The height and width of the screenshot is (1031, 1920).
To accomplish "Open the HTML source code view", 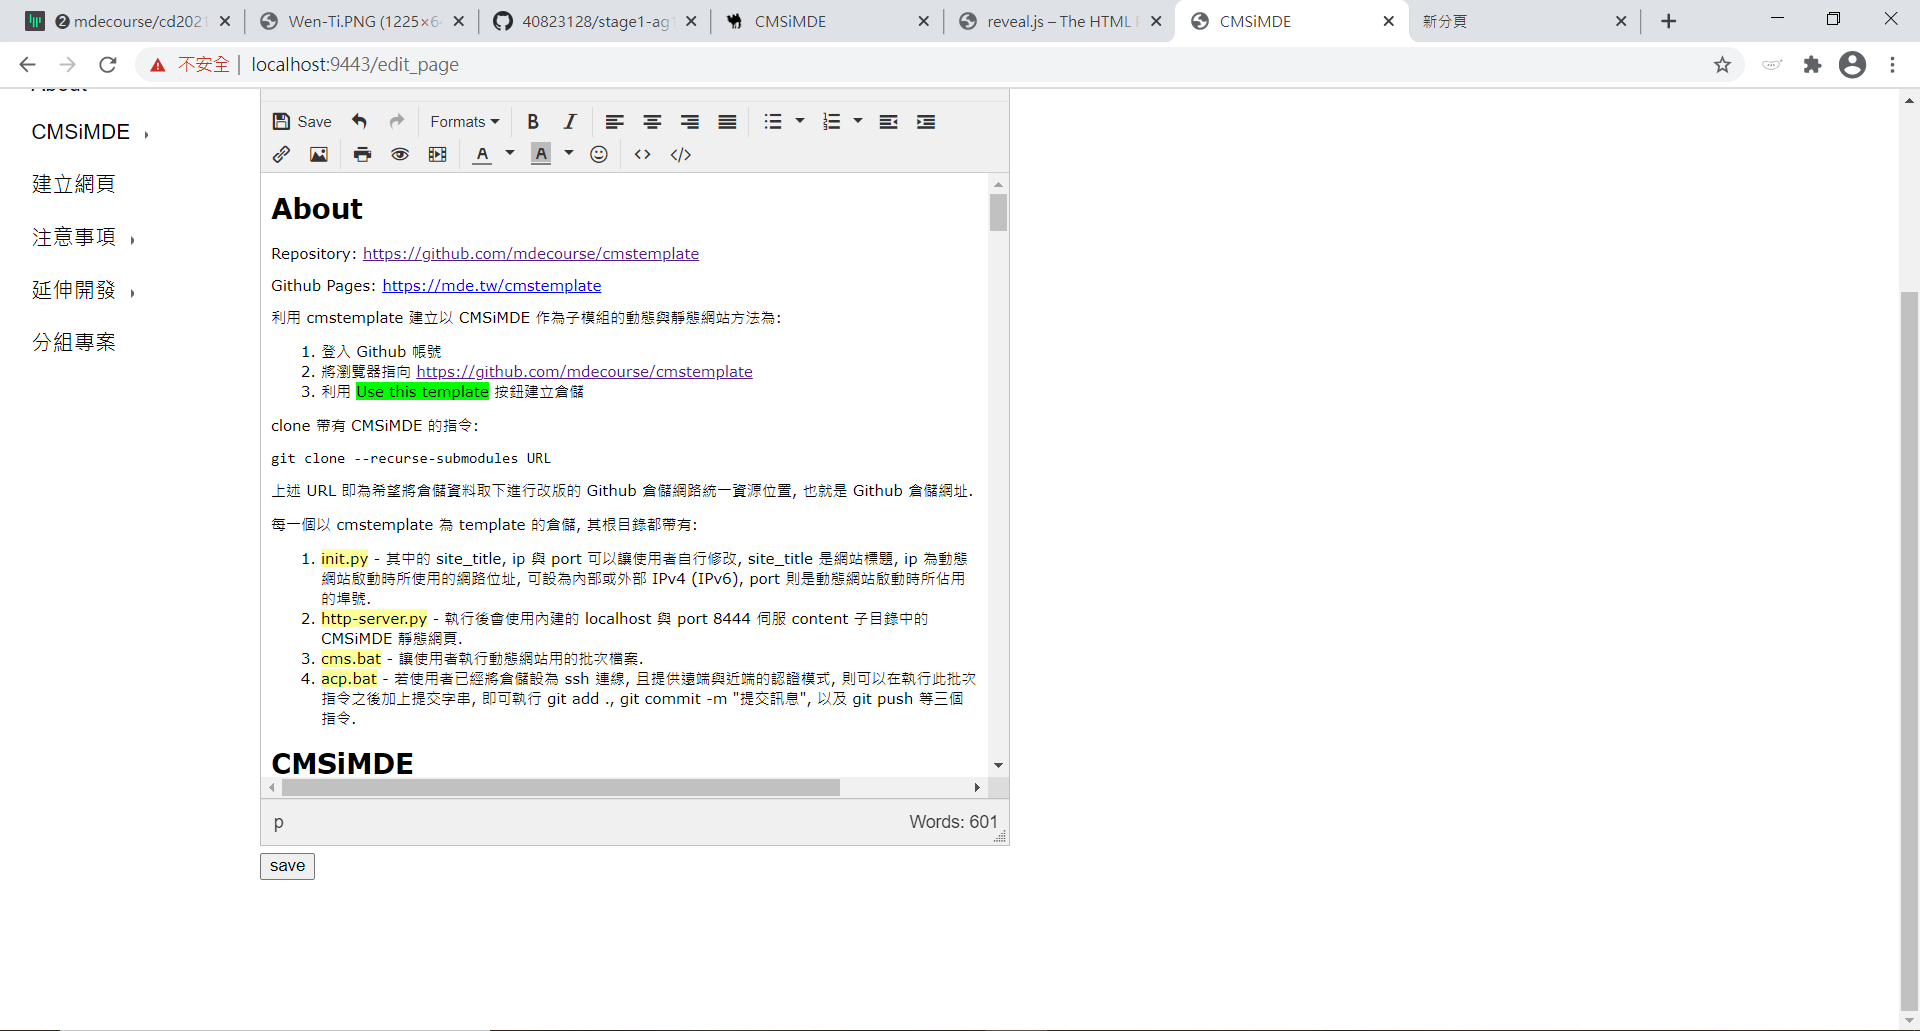I will (643, 154).
